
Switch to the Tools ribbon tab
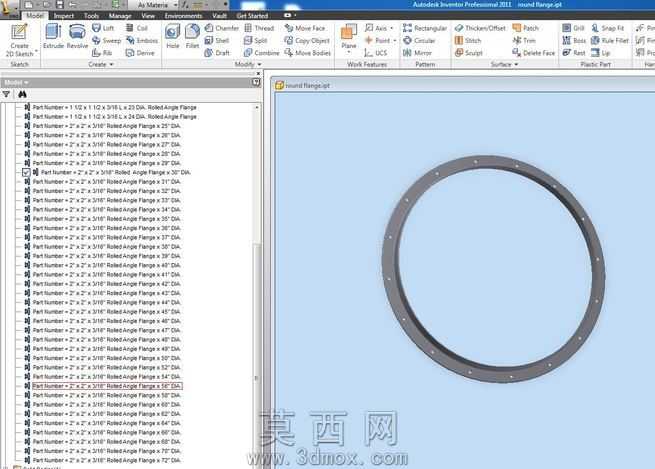[91, 16]
